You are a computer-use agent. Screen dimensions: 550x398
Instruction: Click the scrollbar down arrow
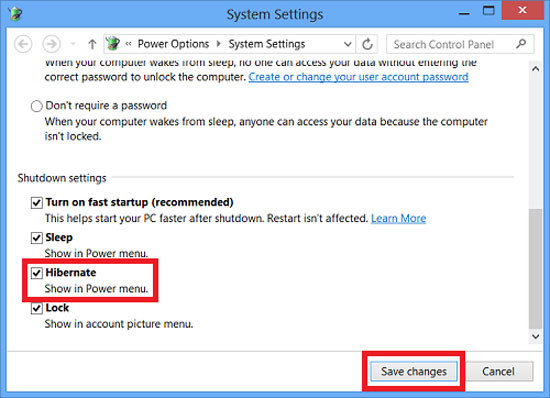[535, 336]
